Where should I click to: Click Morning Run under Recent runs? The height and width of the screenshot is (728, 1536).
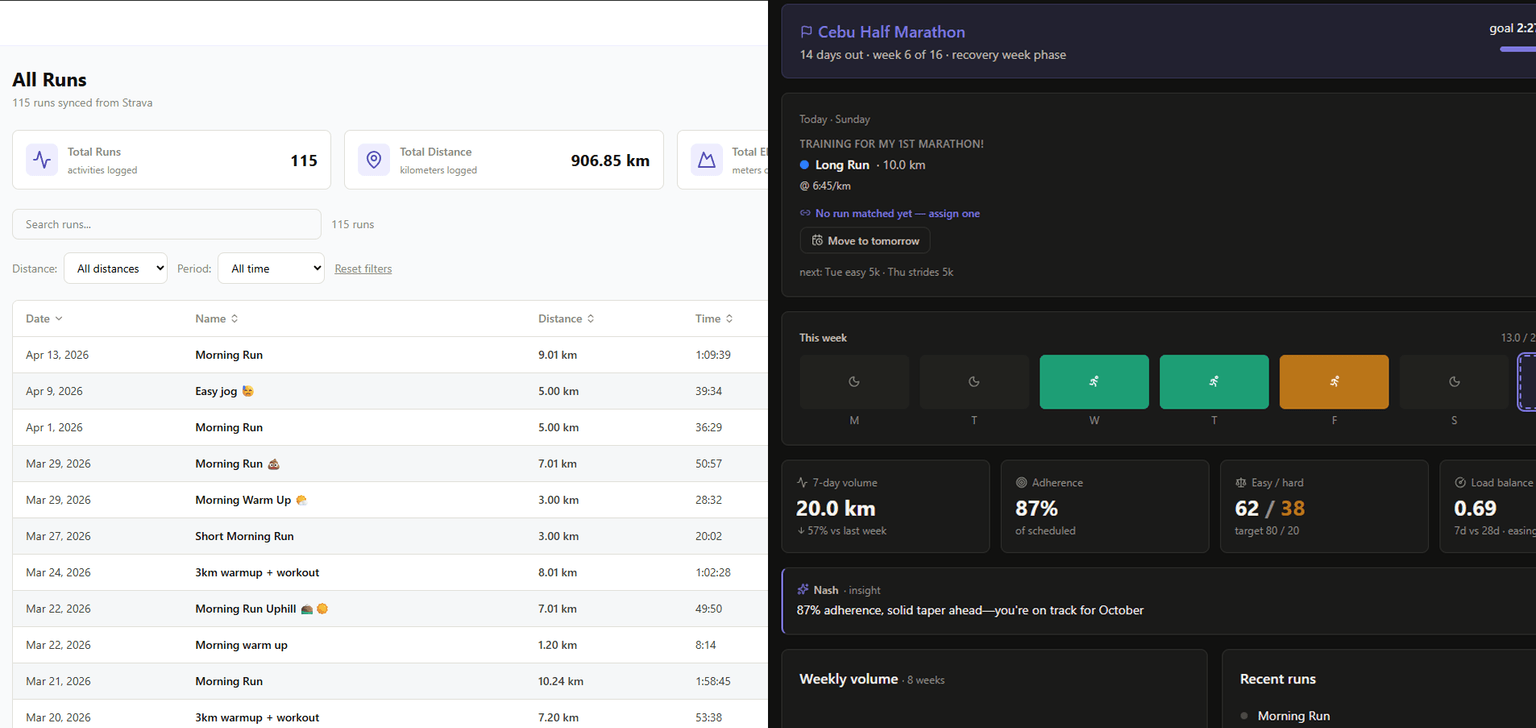point(1294,716)
